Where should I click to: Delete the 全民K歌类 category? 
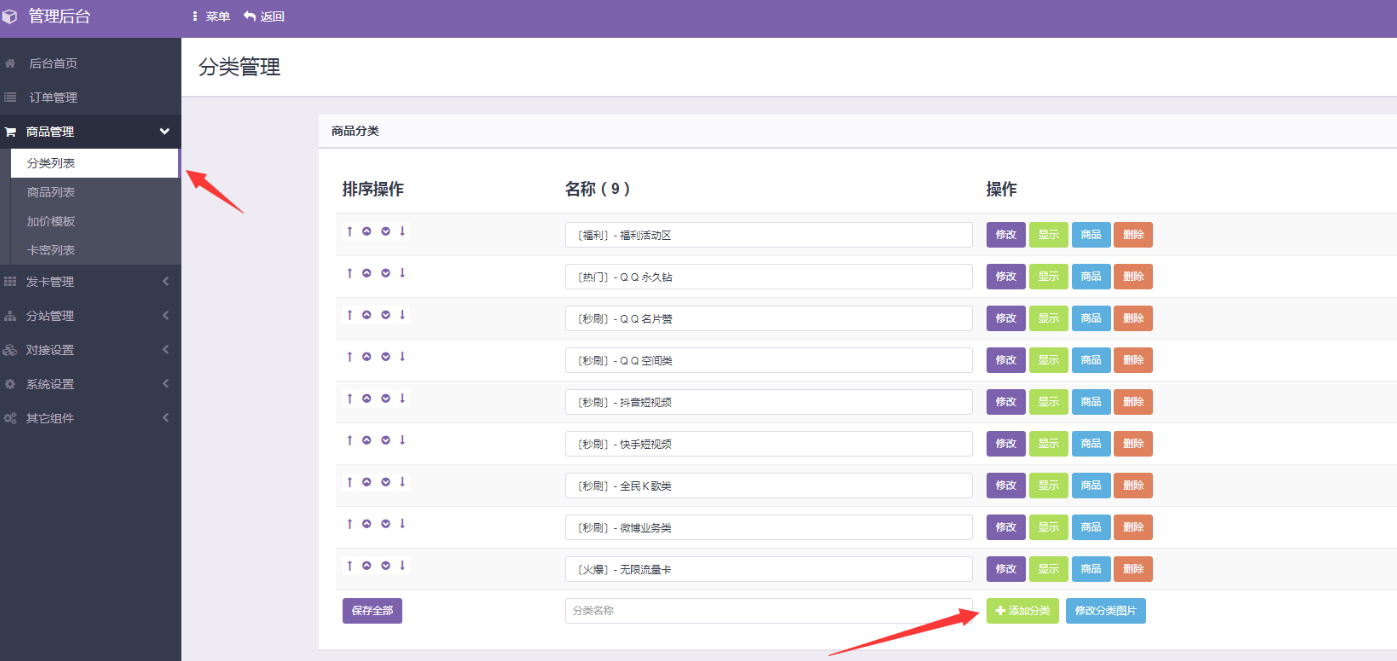pos(1133,485)
